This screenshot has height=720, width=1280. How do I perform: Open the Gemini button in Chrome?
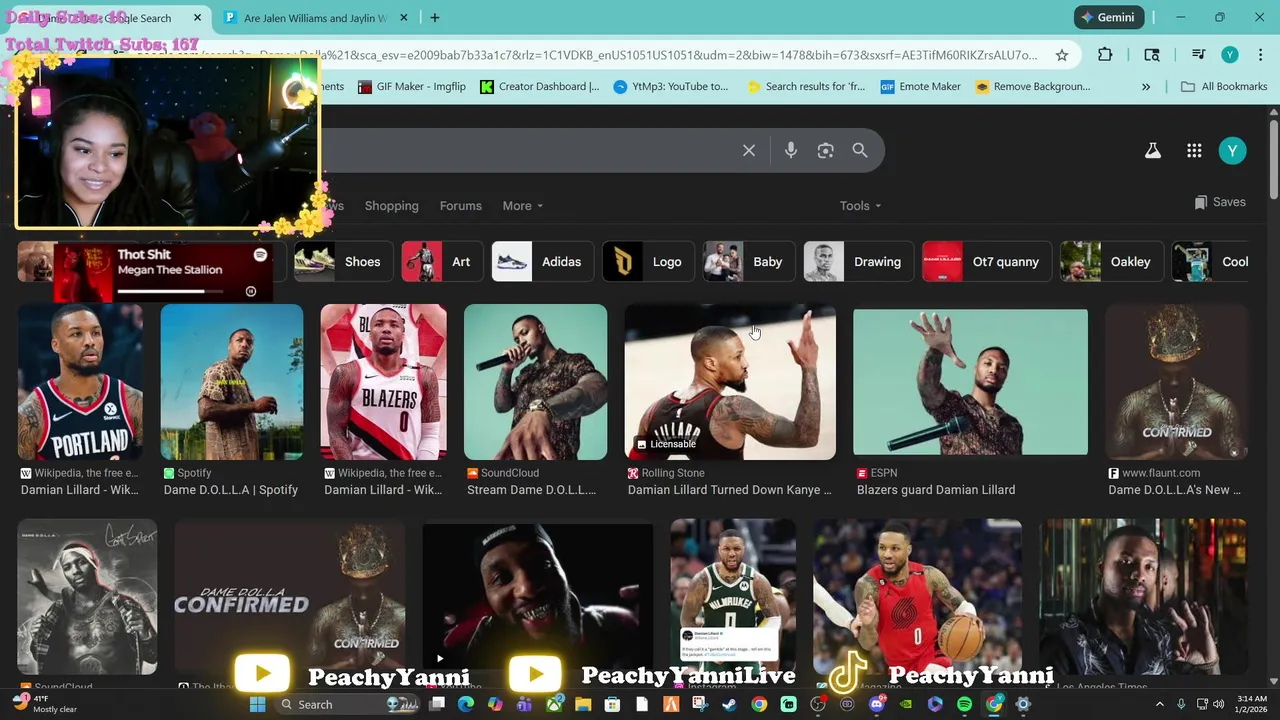(1108, 18)
